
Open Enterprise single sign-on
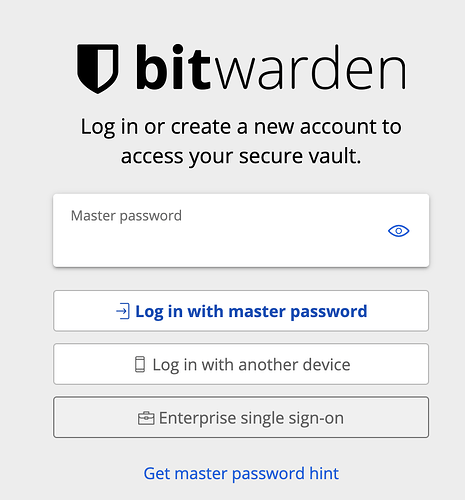point(241,417)
